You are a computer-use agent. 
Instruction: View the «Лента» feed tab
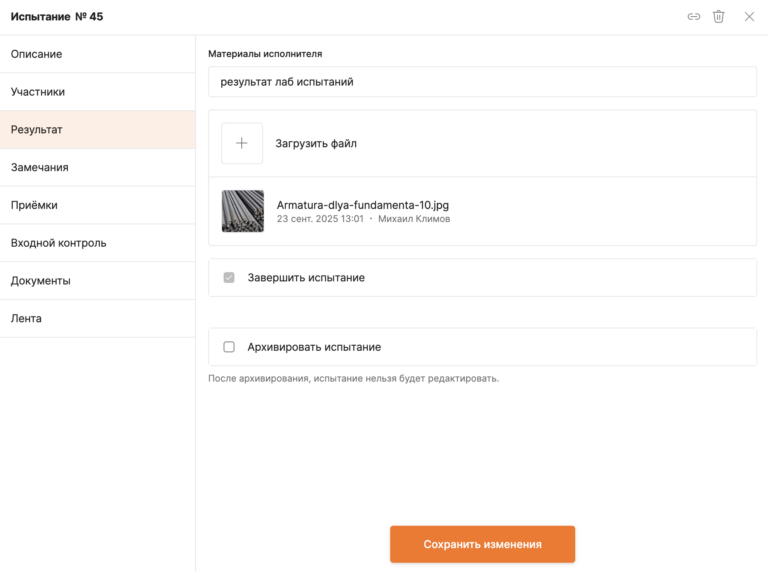tap(97, 319)
